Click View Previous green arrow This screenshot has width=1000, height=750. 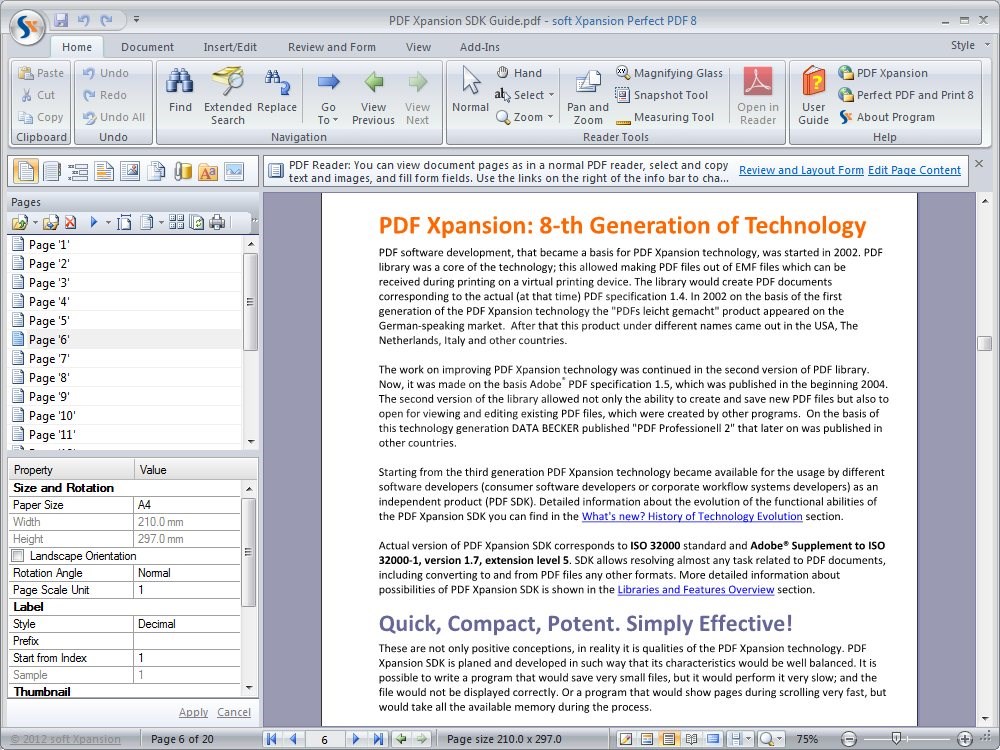(373, 96)
